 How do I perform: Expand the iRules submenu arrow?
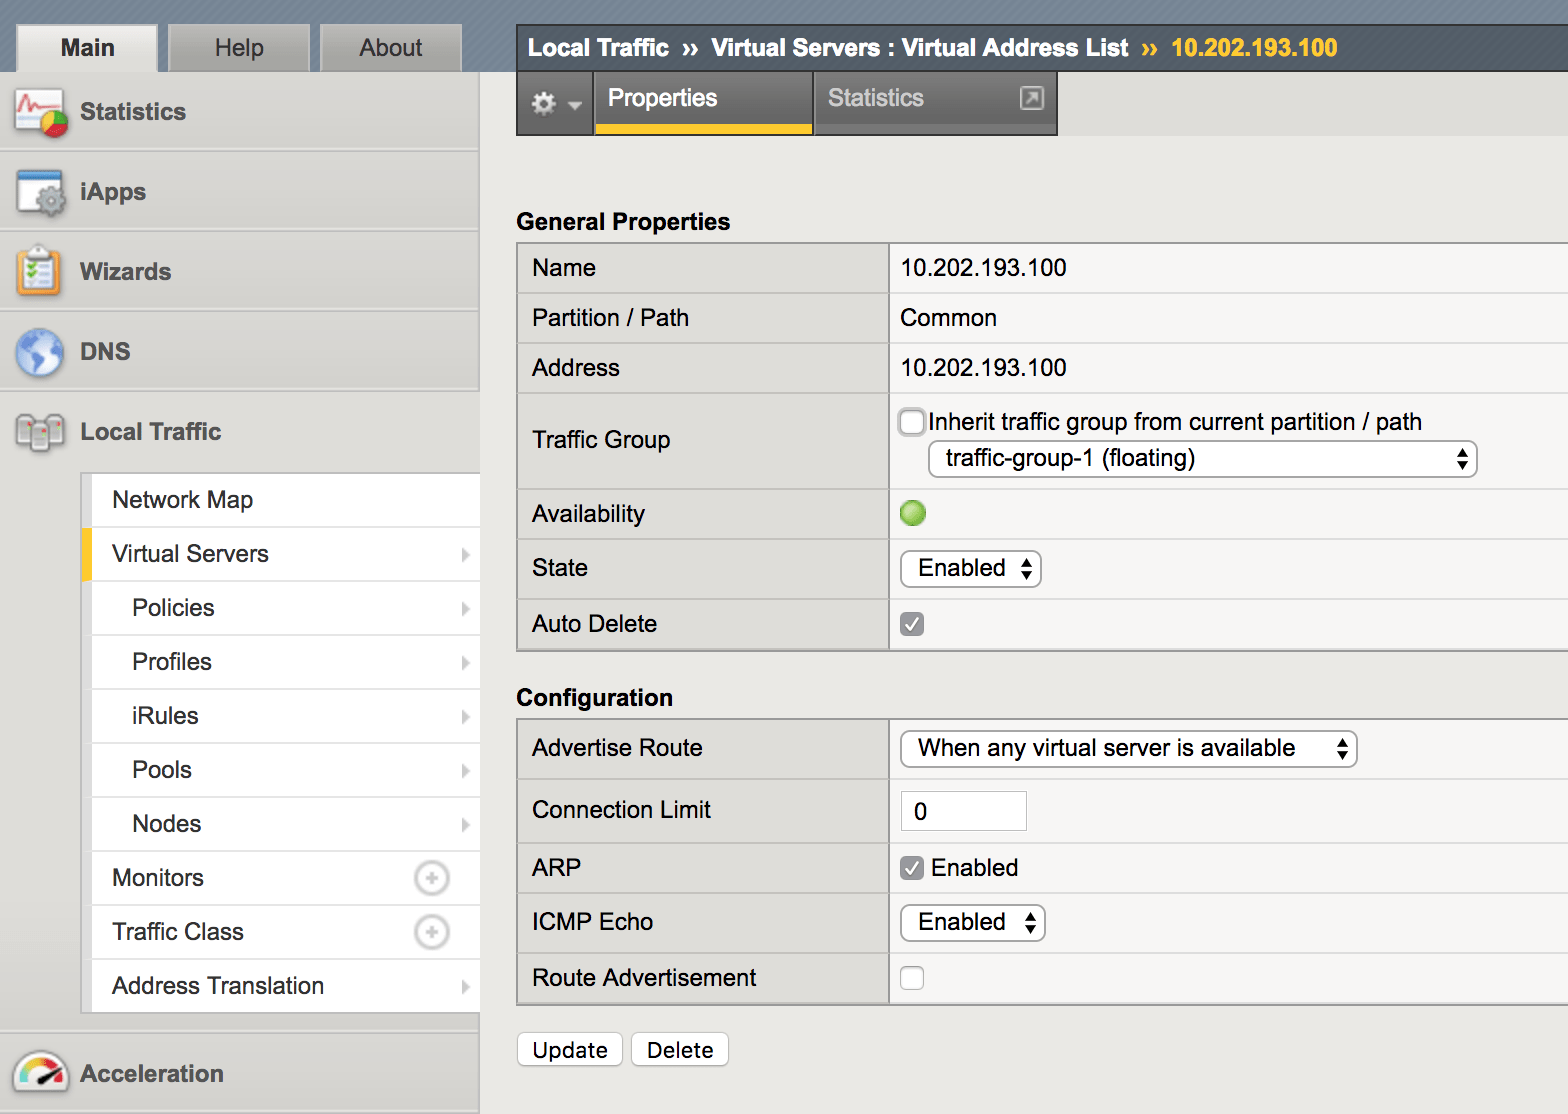click(465, 716)
